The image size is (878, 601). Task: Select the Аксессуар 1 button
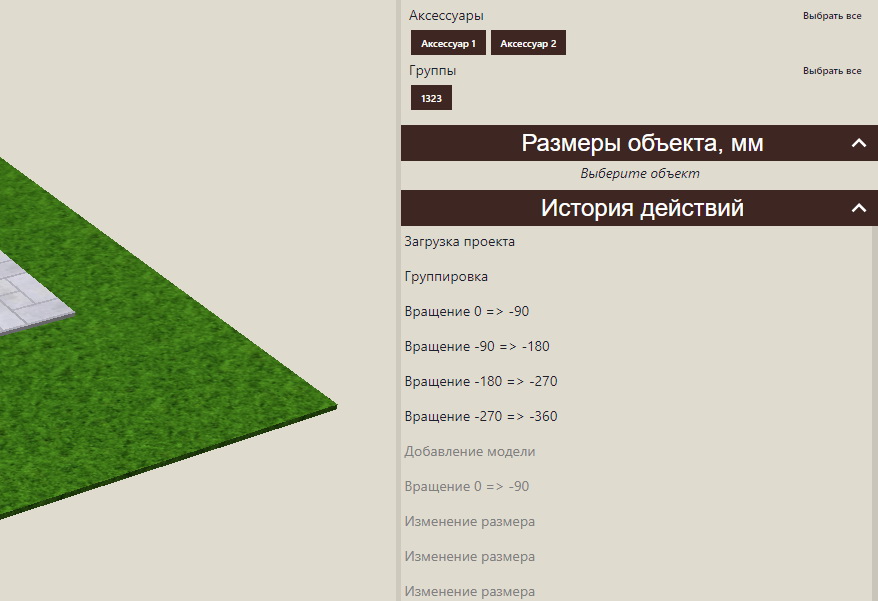448,43
